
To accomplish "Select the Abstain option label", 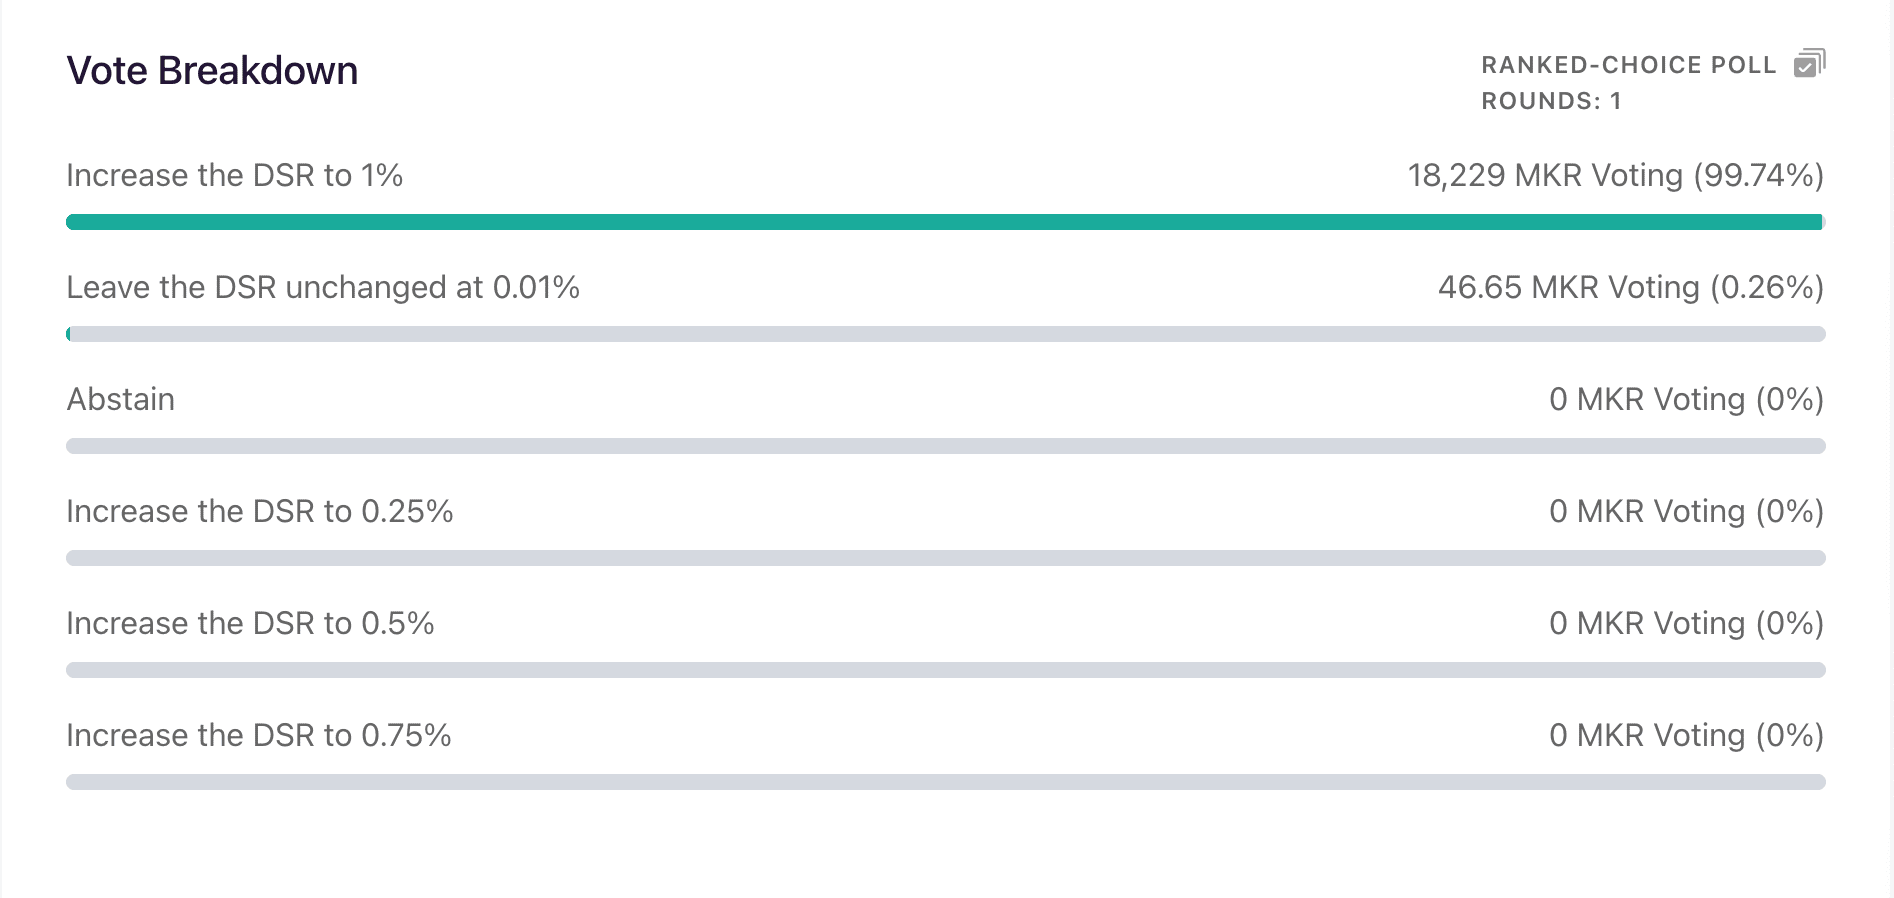I will (x=121, y=399).
